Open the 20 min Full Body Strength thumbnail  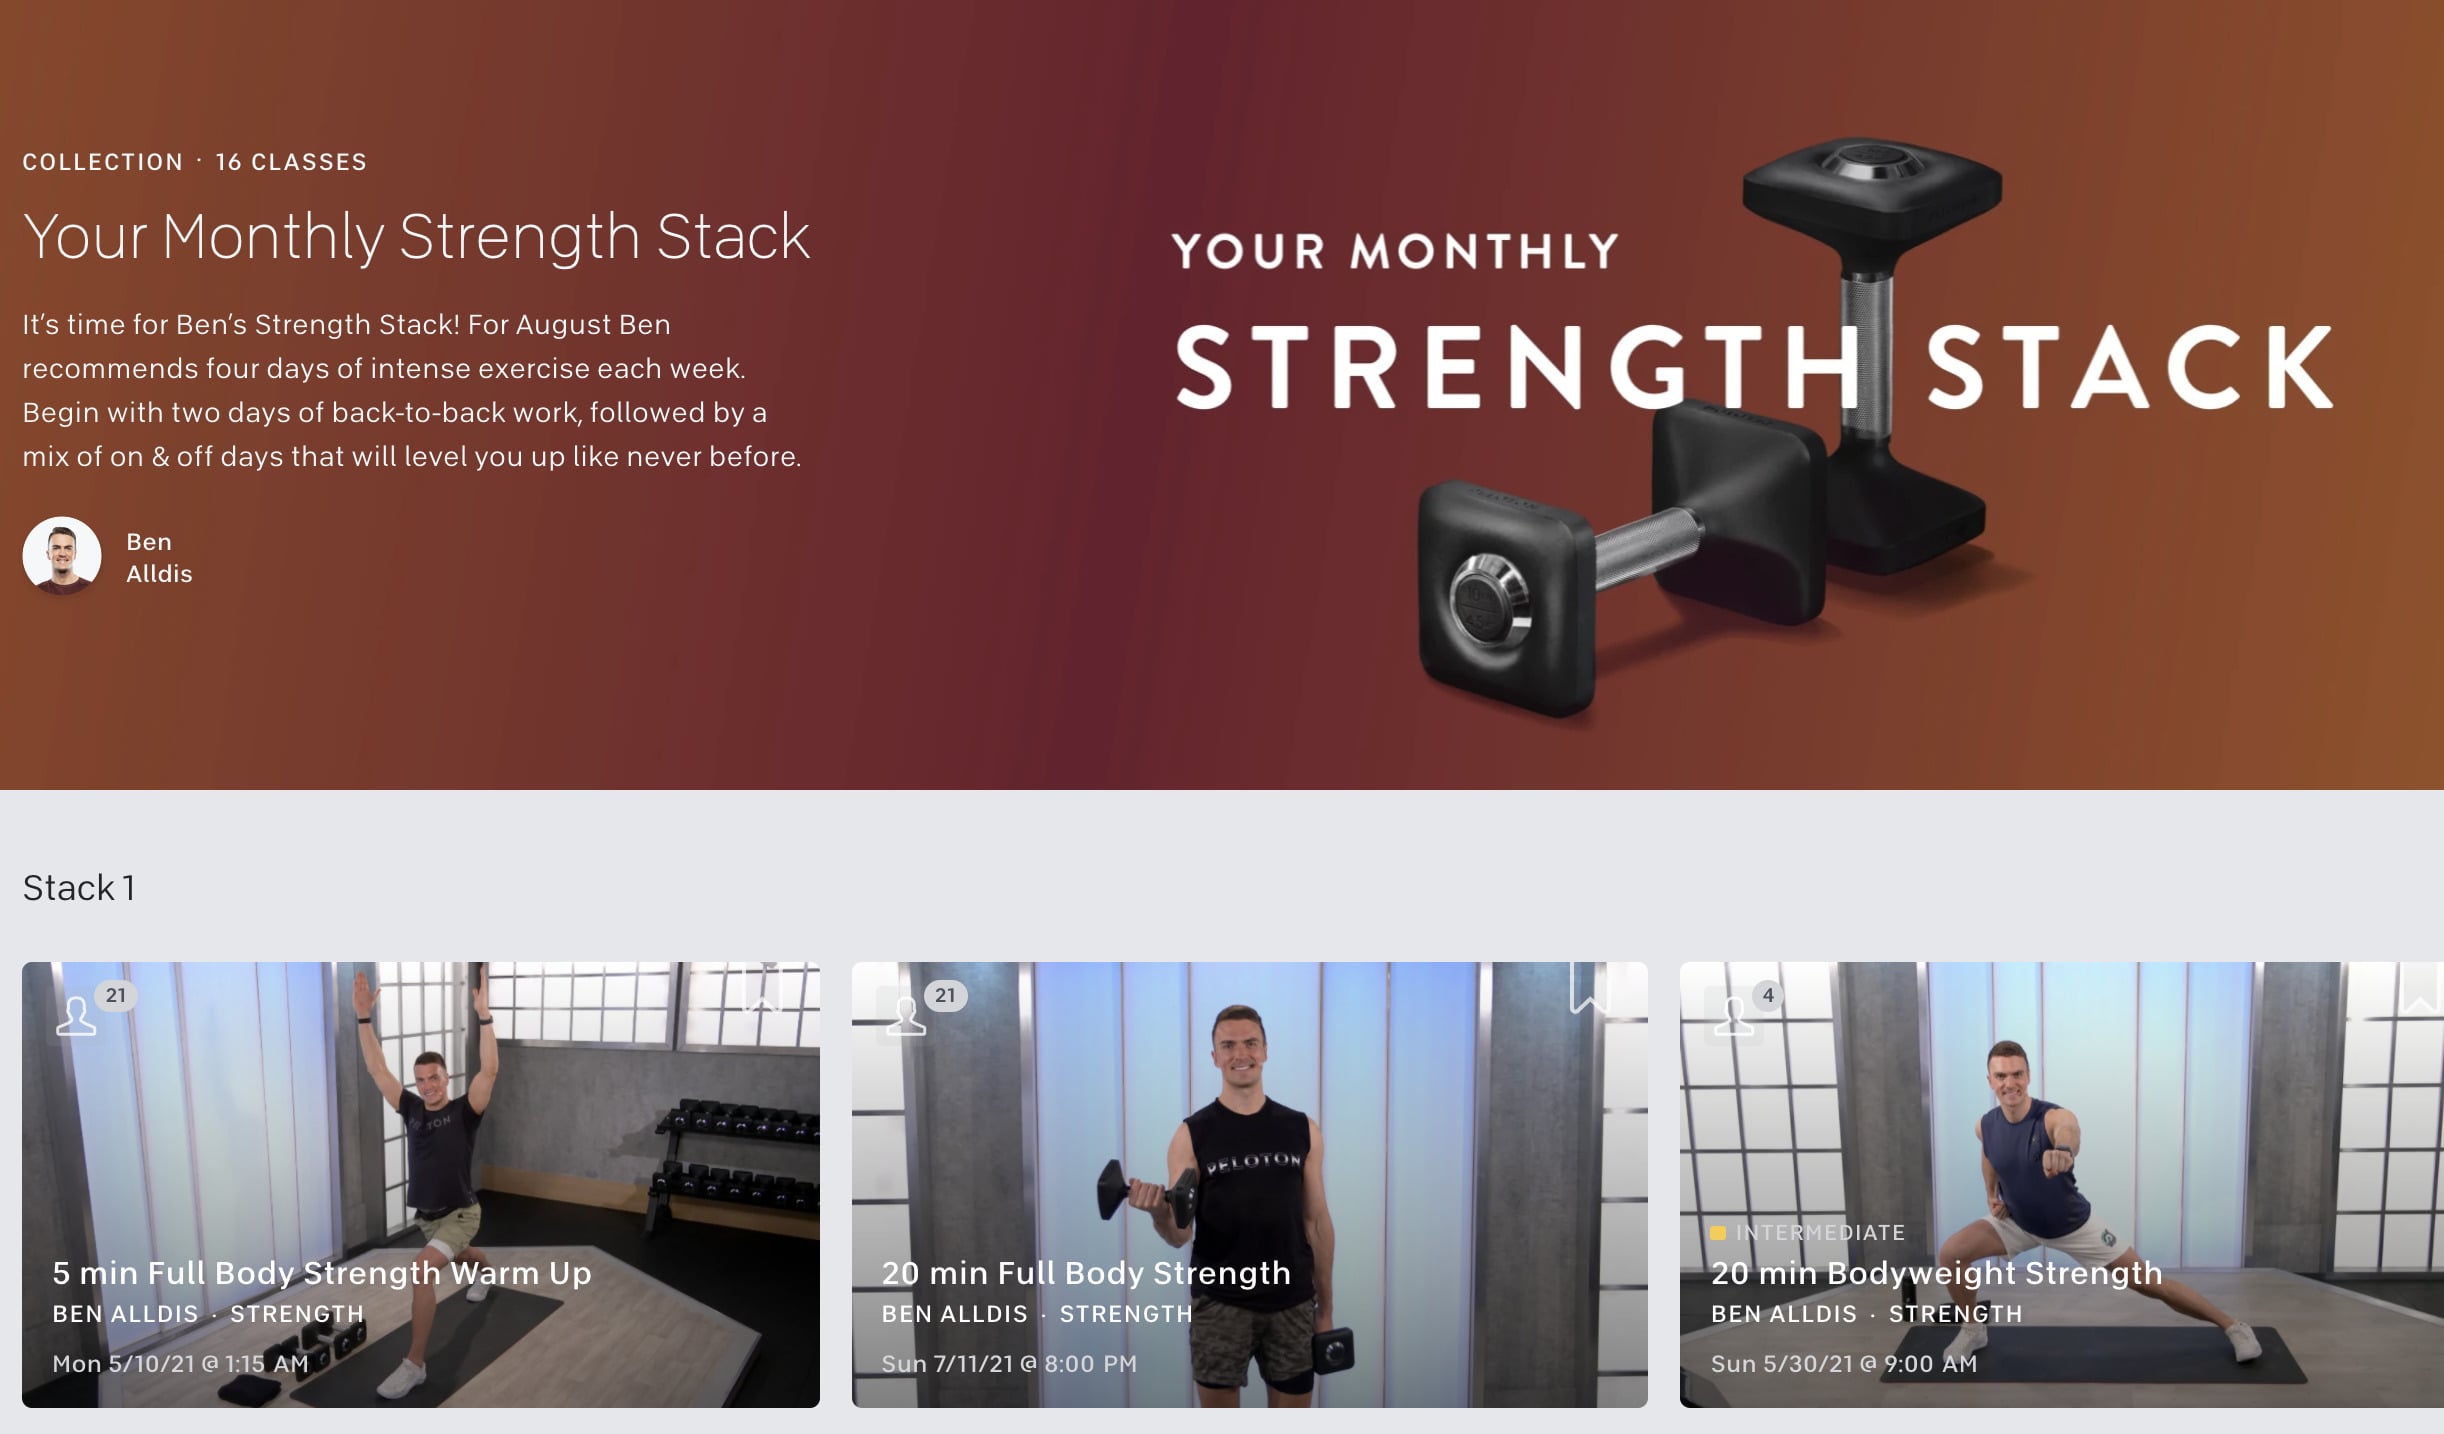click(1250, 1185)
